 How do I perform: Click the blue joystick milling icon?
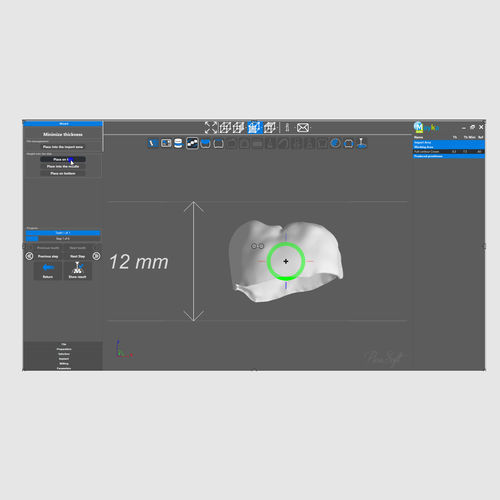(362, 143)
